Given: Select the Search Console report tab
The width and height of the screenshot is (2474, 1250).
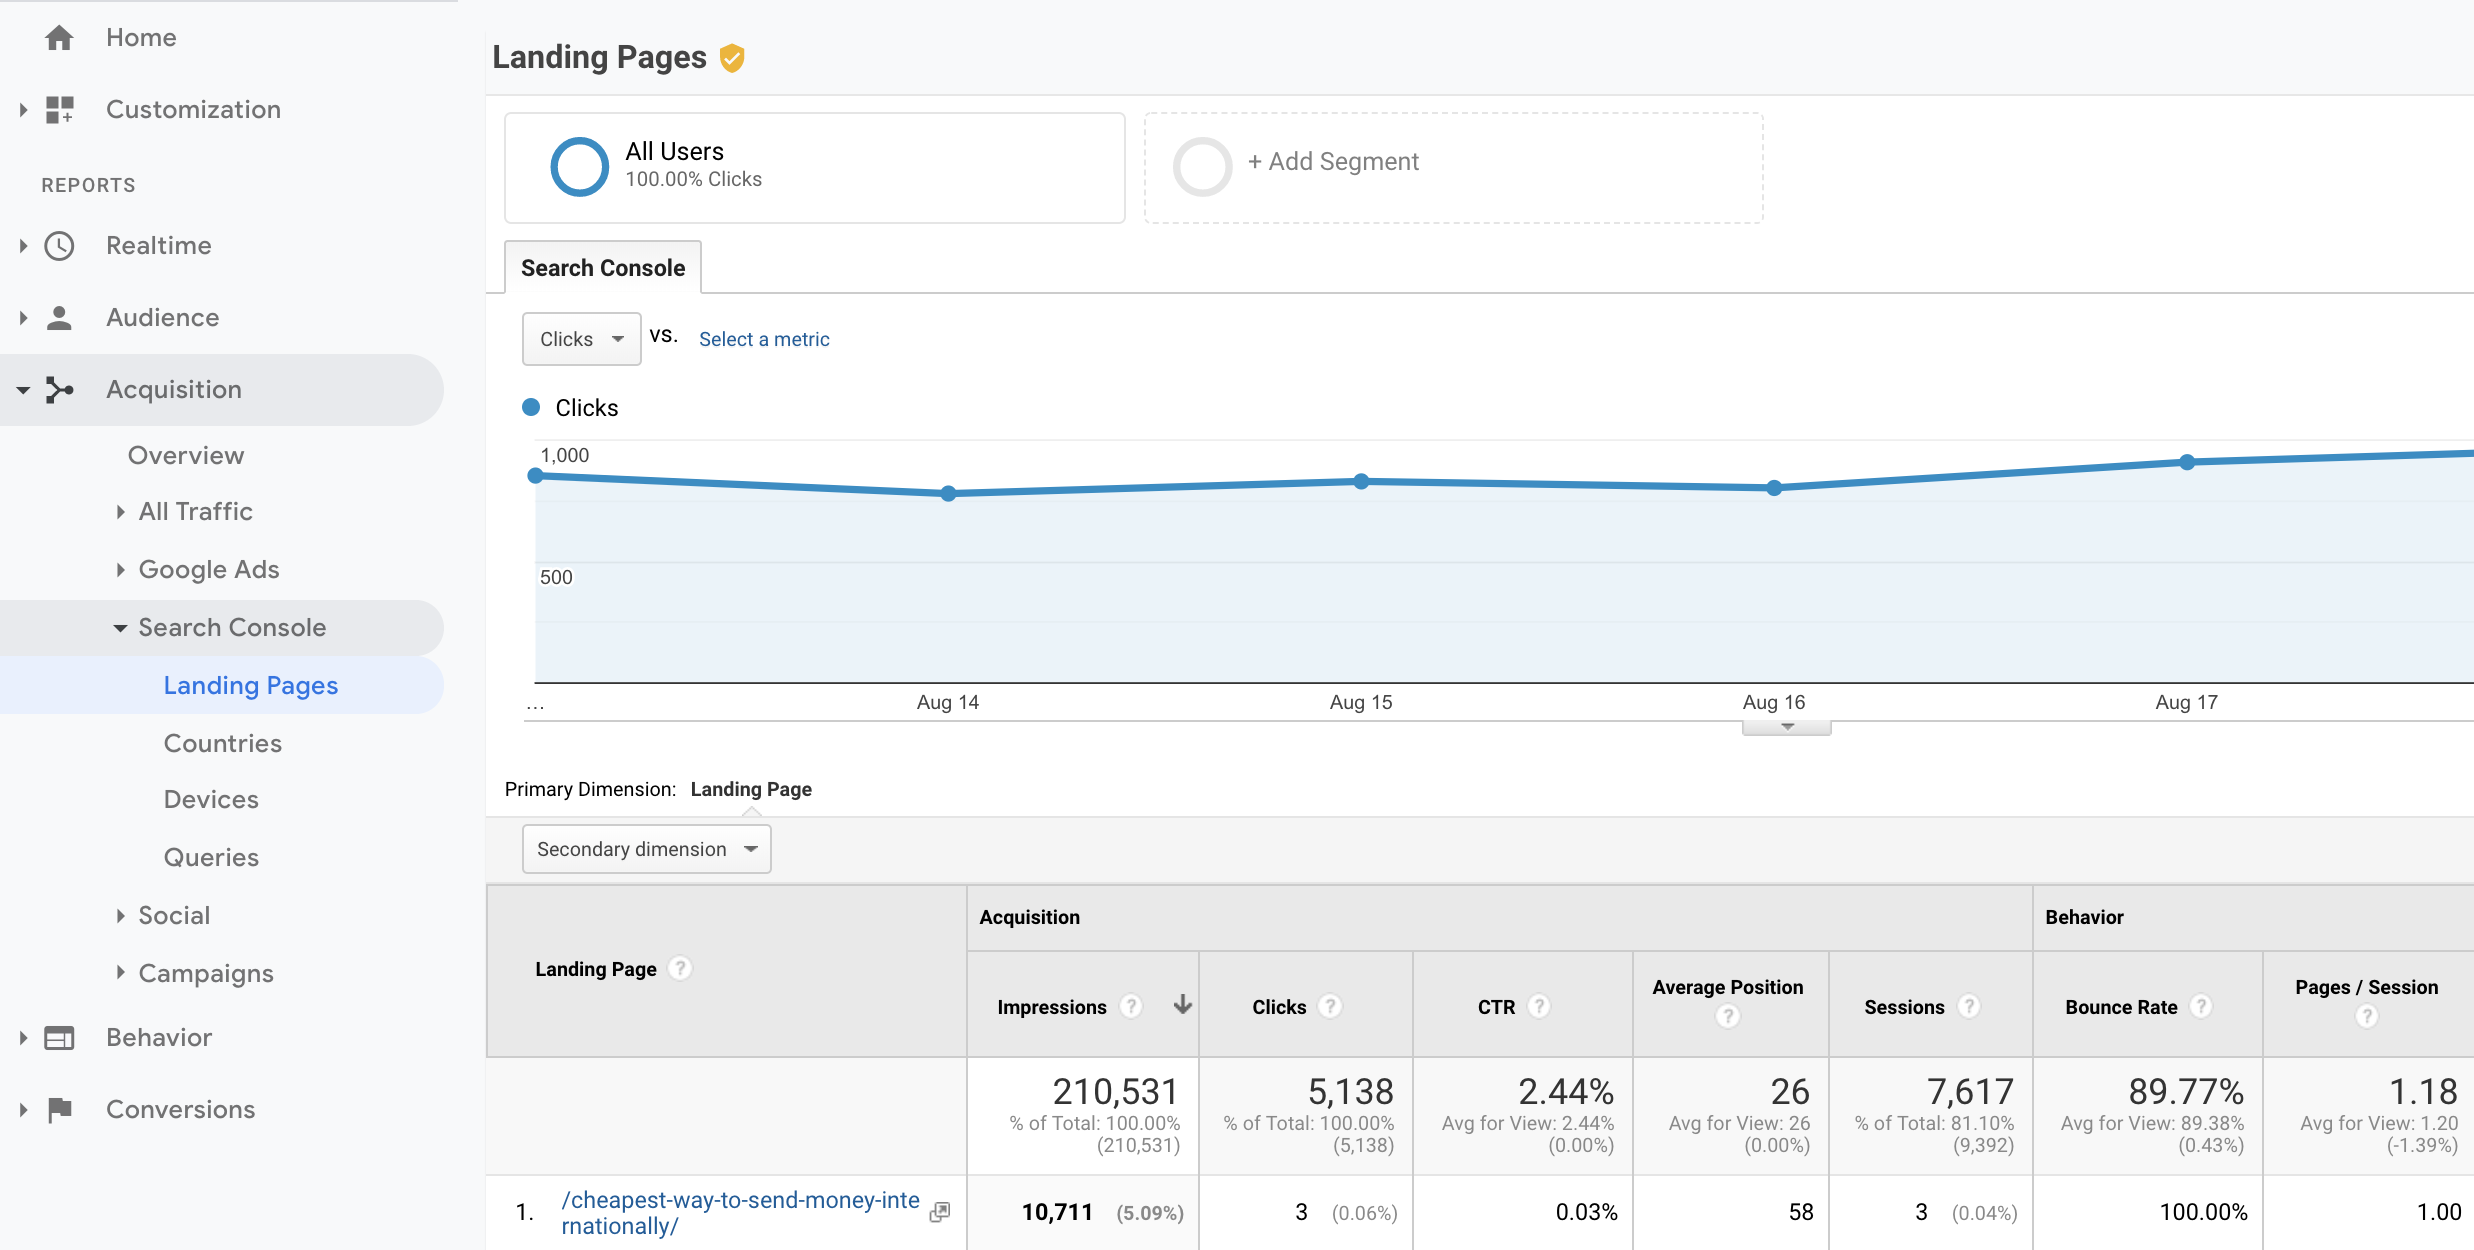Looking at the screenshot, I should (603, 268).
